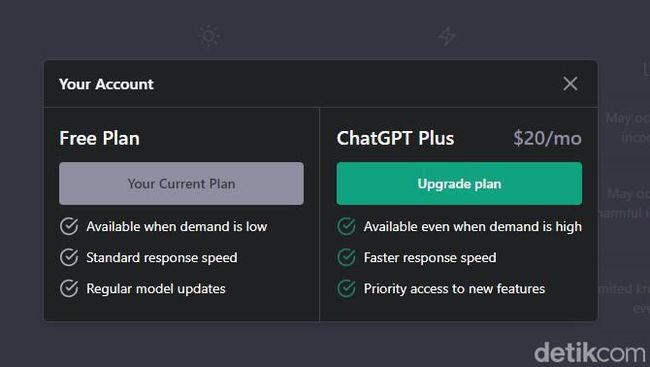Click the sun icon above the dialog
This screenshot has width=650, height=367.
pyautogui.click(x=208, y=36)
